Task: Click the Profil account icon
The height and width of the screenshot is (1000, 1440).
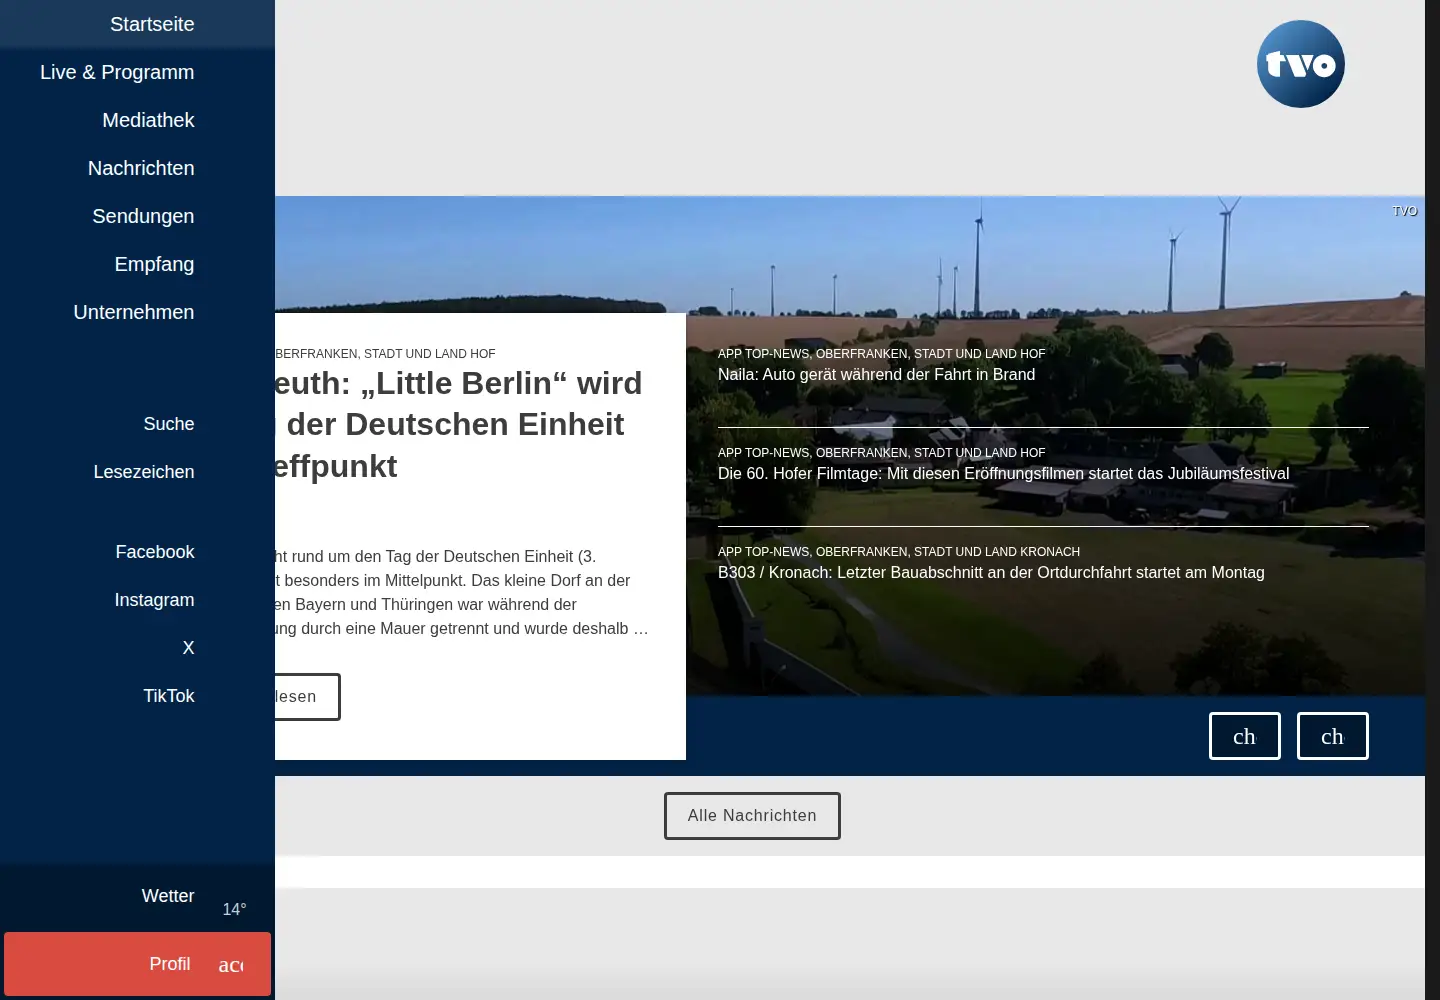Action: tap(231, 965)
